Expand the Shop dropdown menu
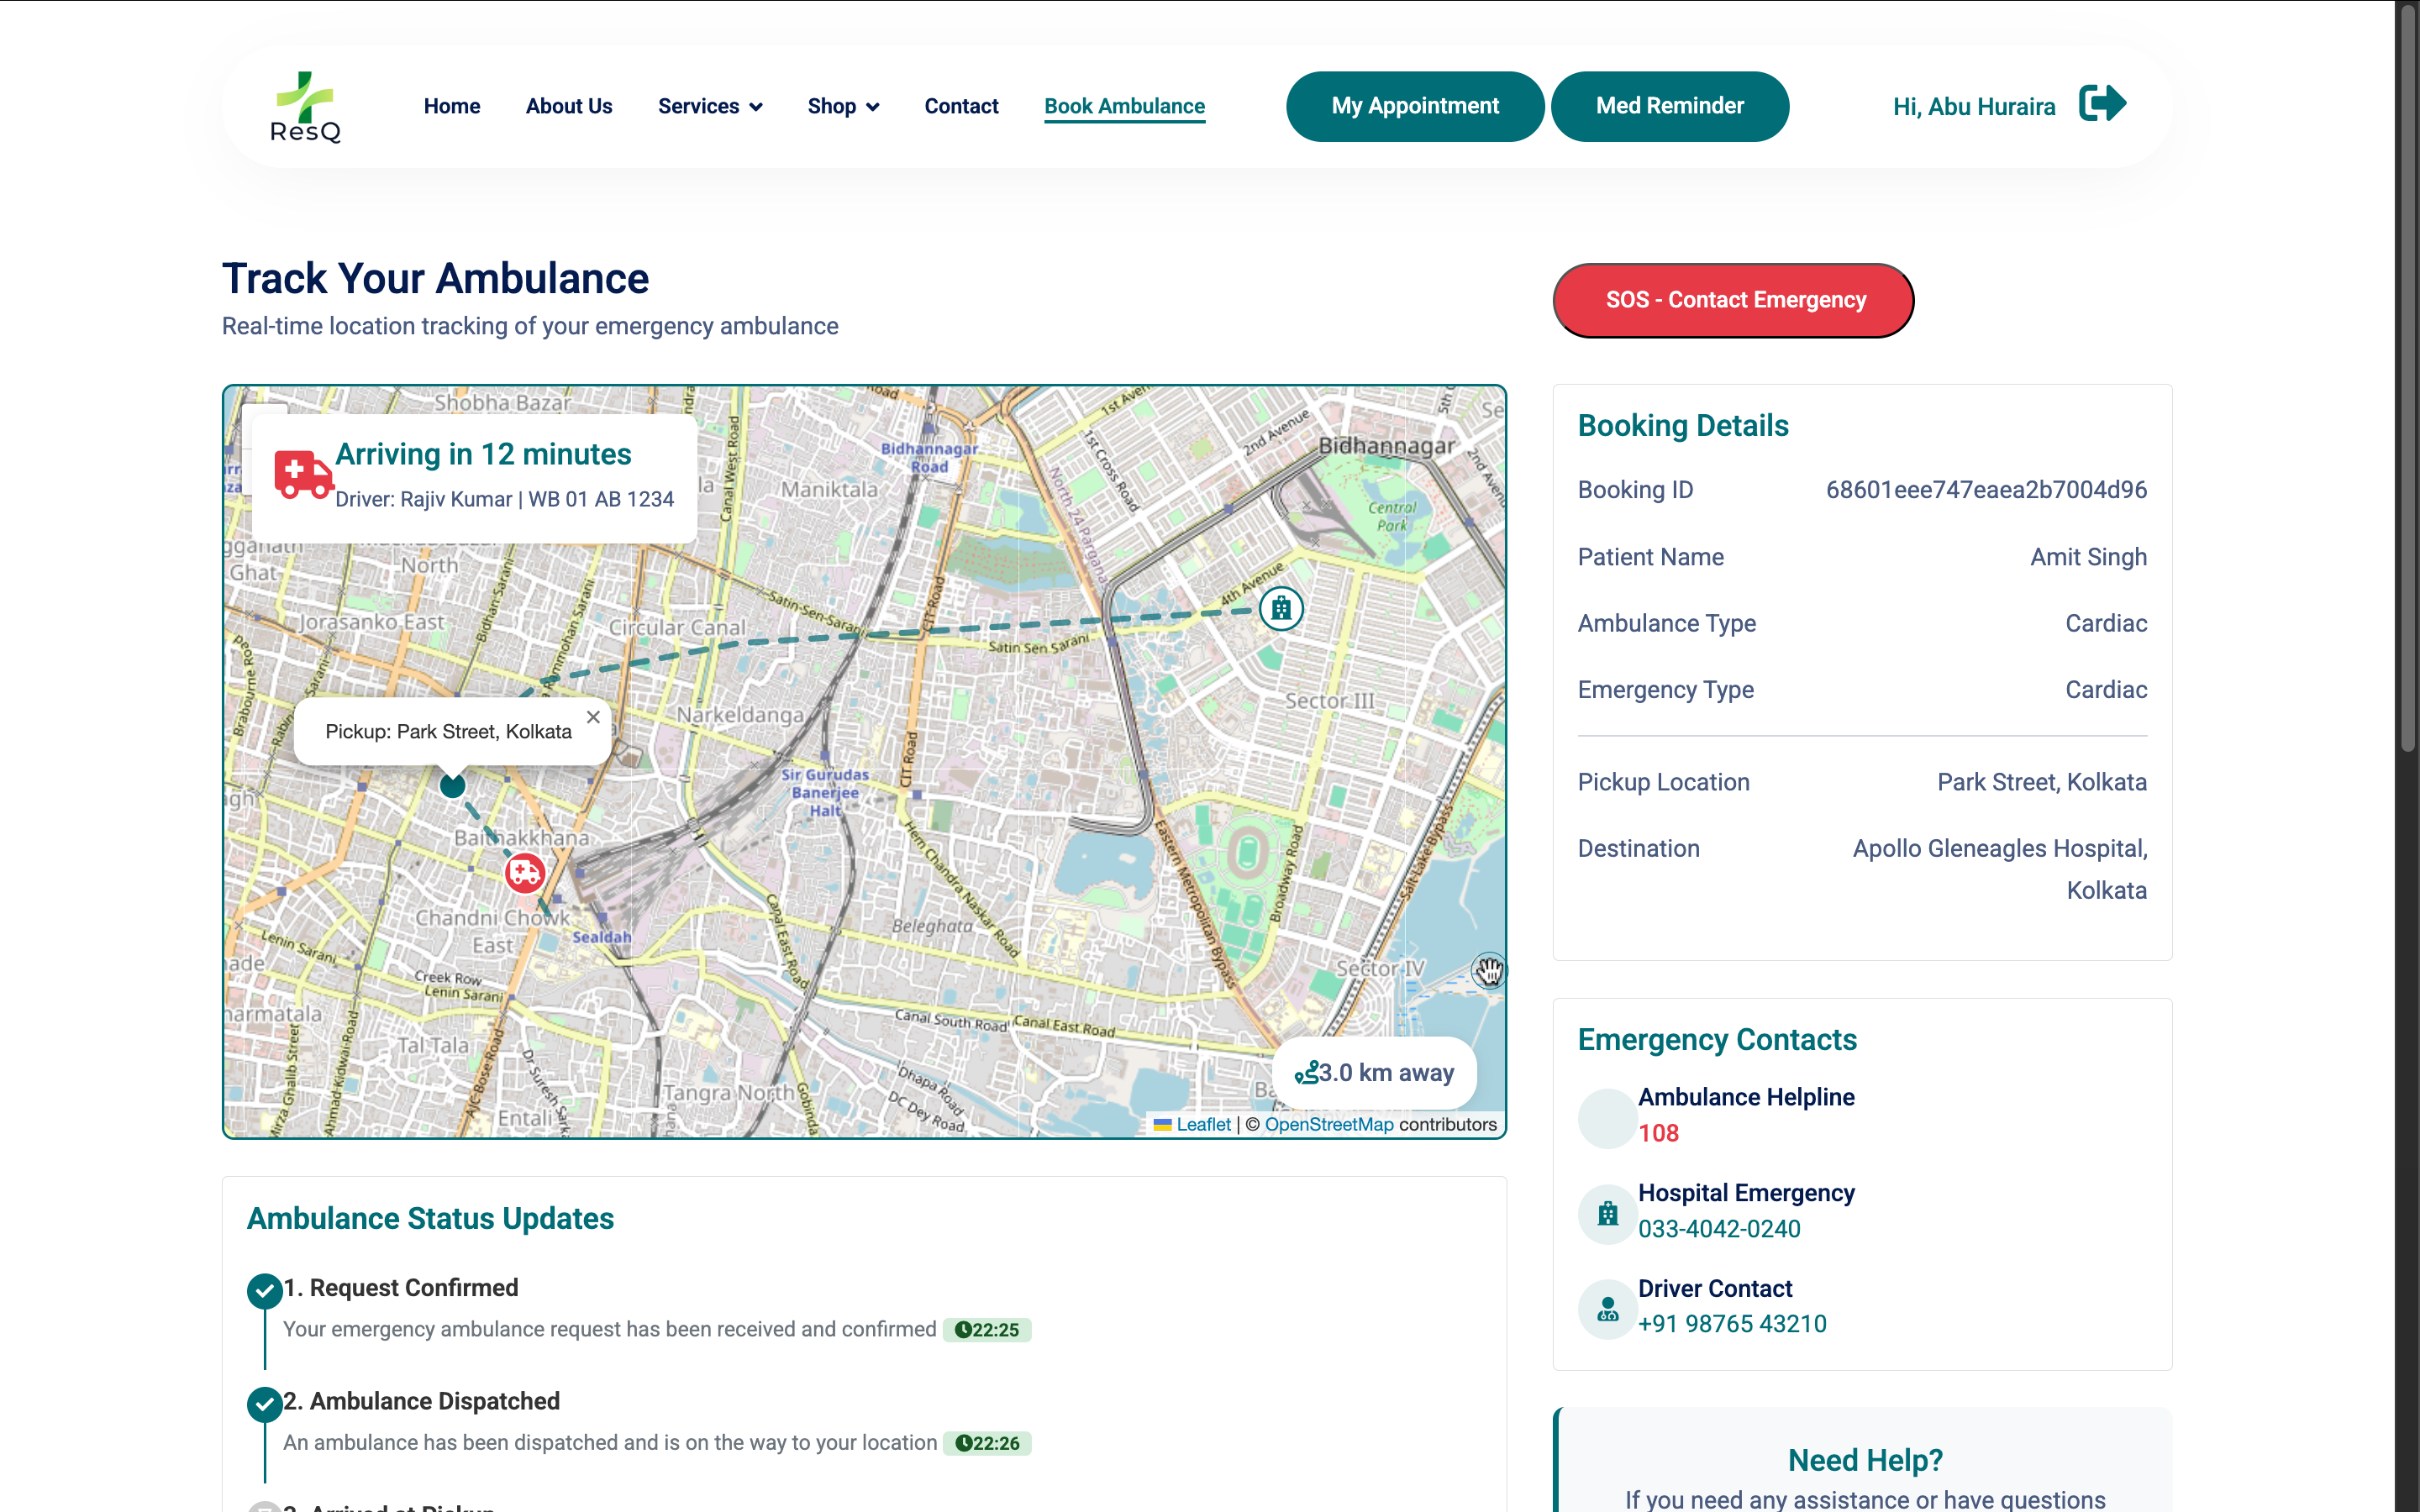 842,106
